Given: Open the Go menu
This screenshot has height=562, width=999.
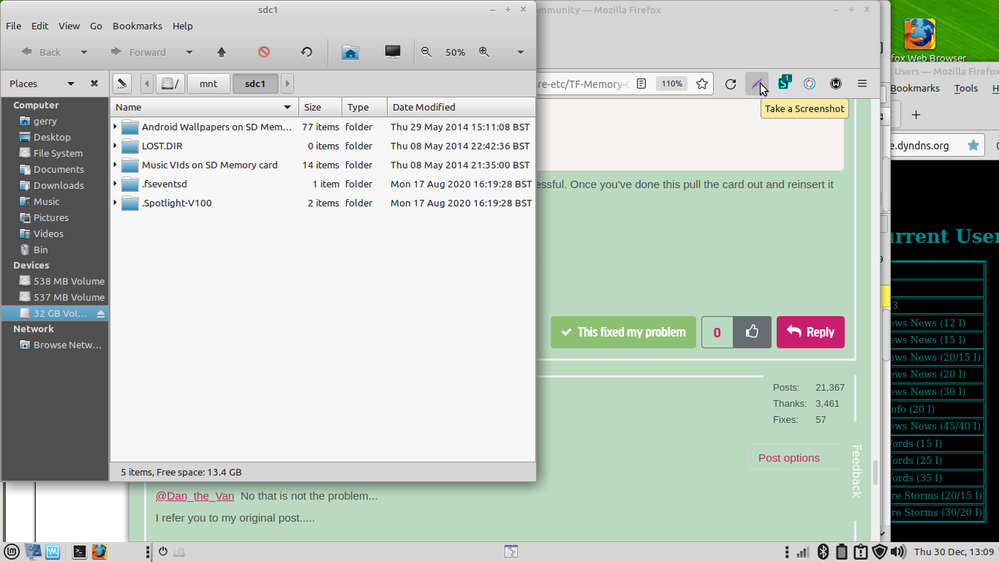Looking at the screenshot, I should tap(96, 26).
